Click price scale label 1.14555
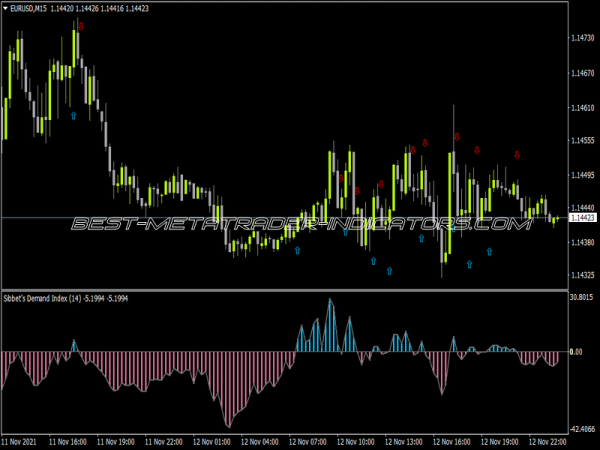Image resolution: width=600 pixels, height=450 pixels. [x=583, y=140]
